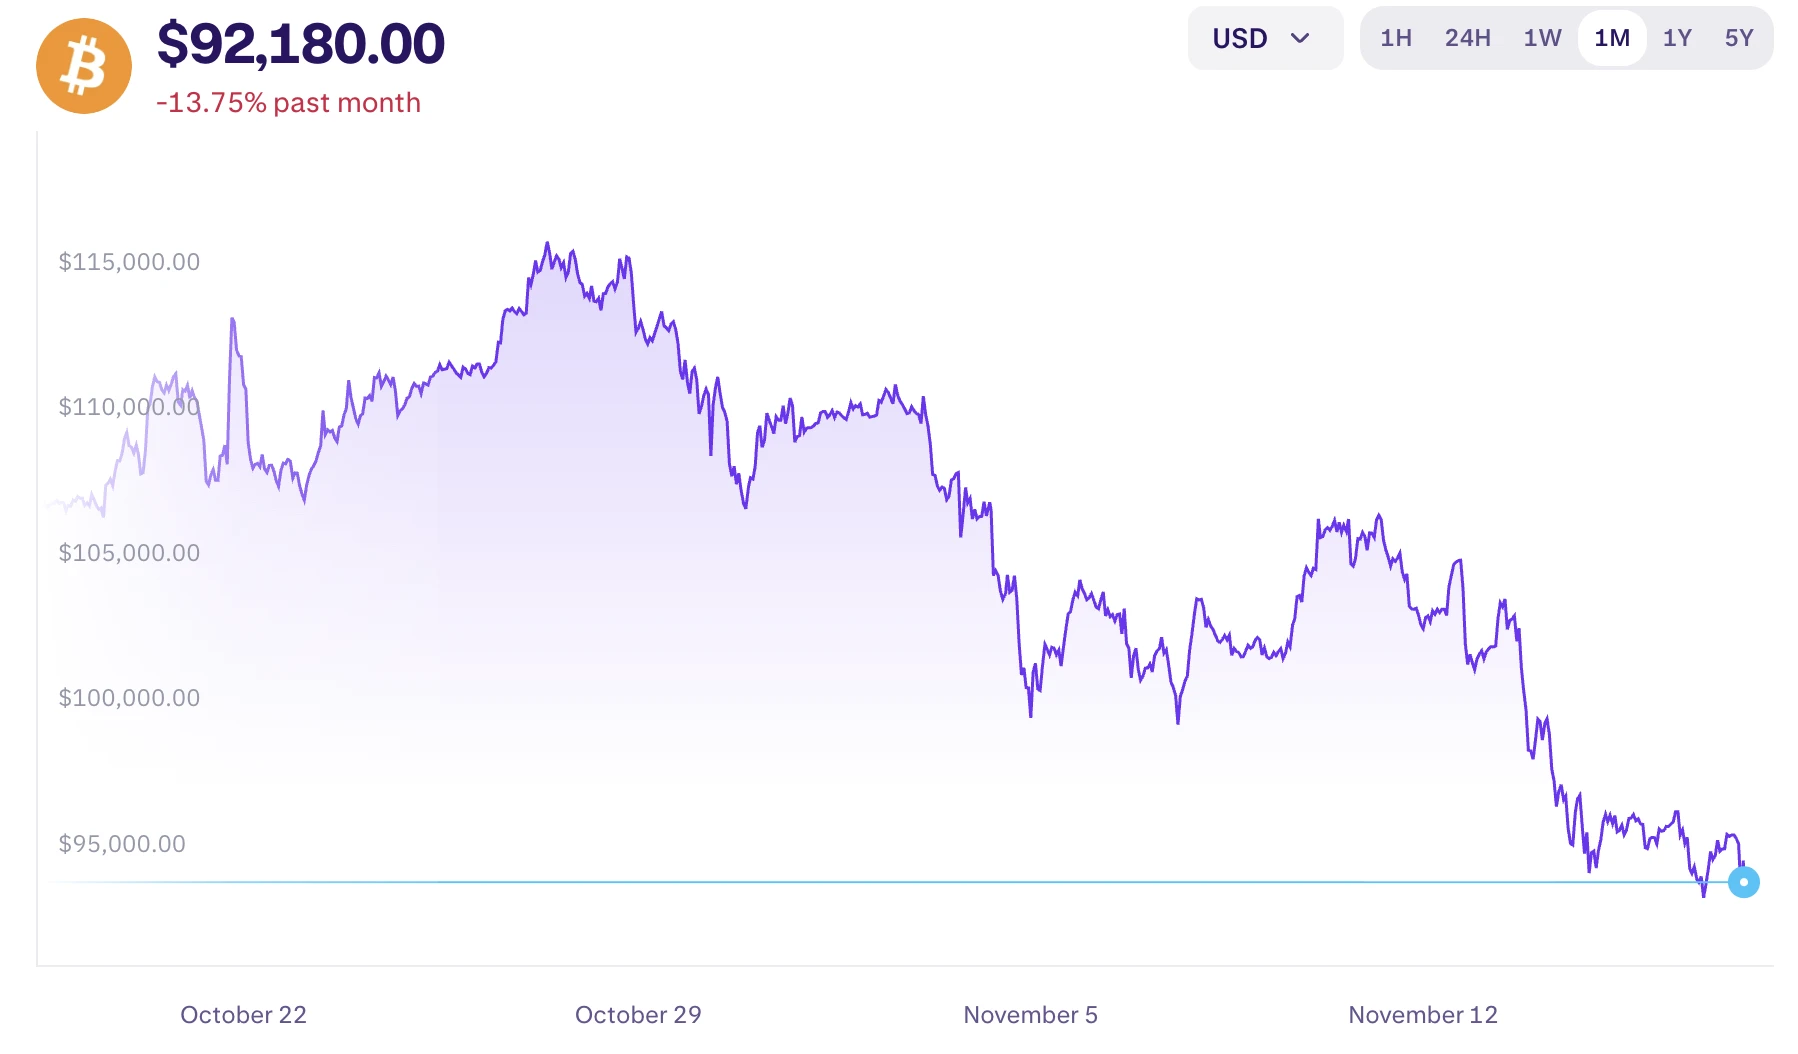The width and height of the screenshot is (1798, 1054).
Task: Select the 24H time range
Action: [1467, 37]
